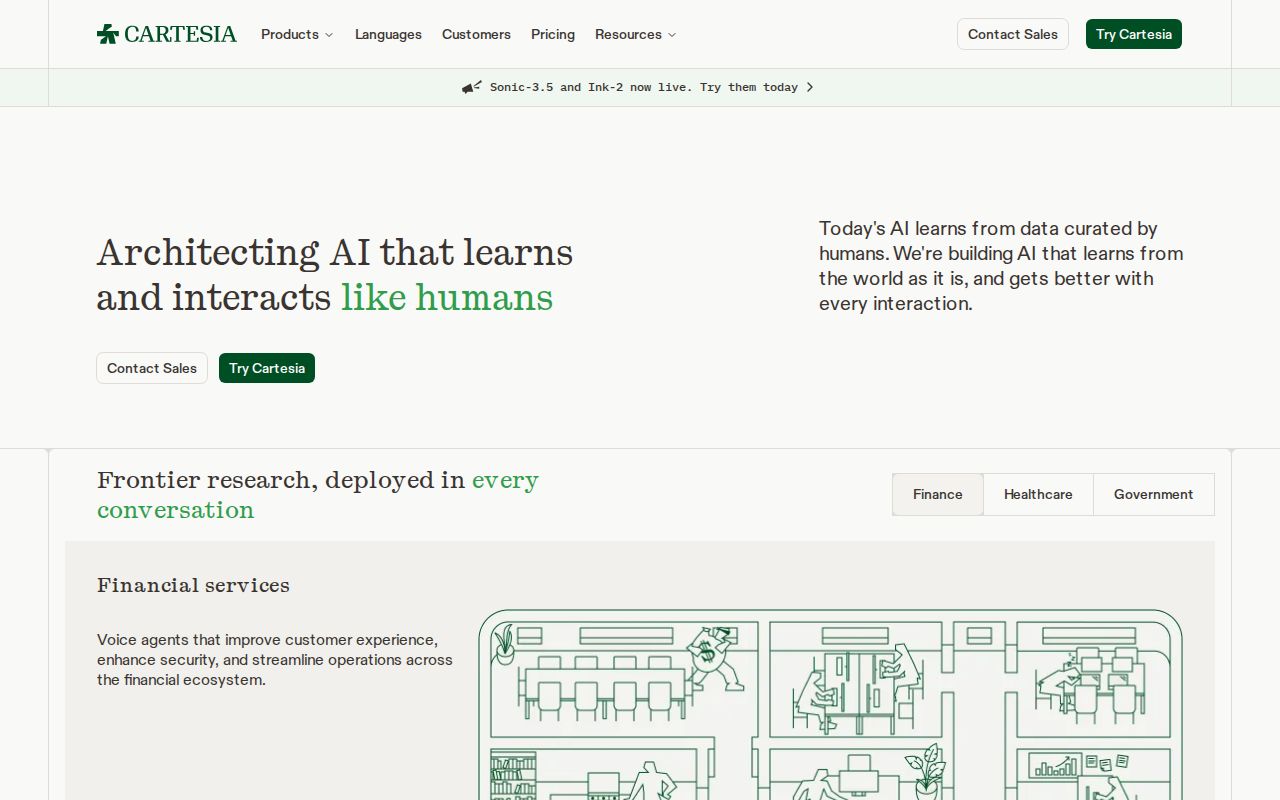Click the 'Financial services' heading

click(193, 585)
